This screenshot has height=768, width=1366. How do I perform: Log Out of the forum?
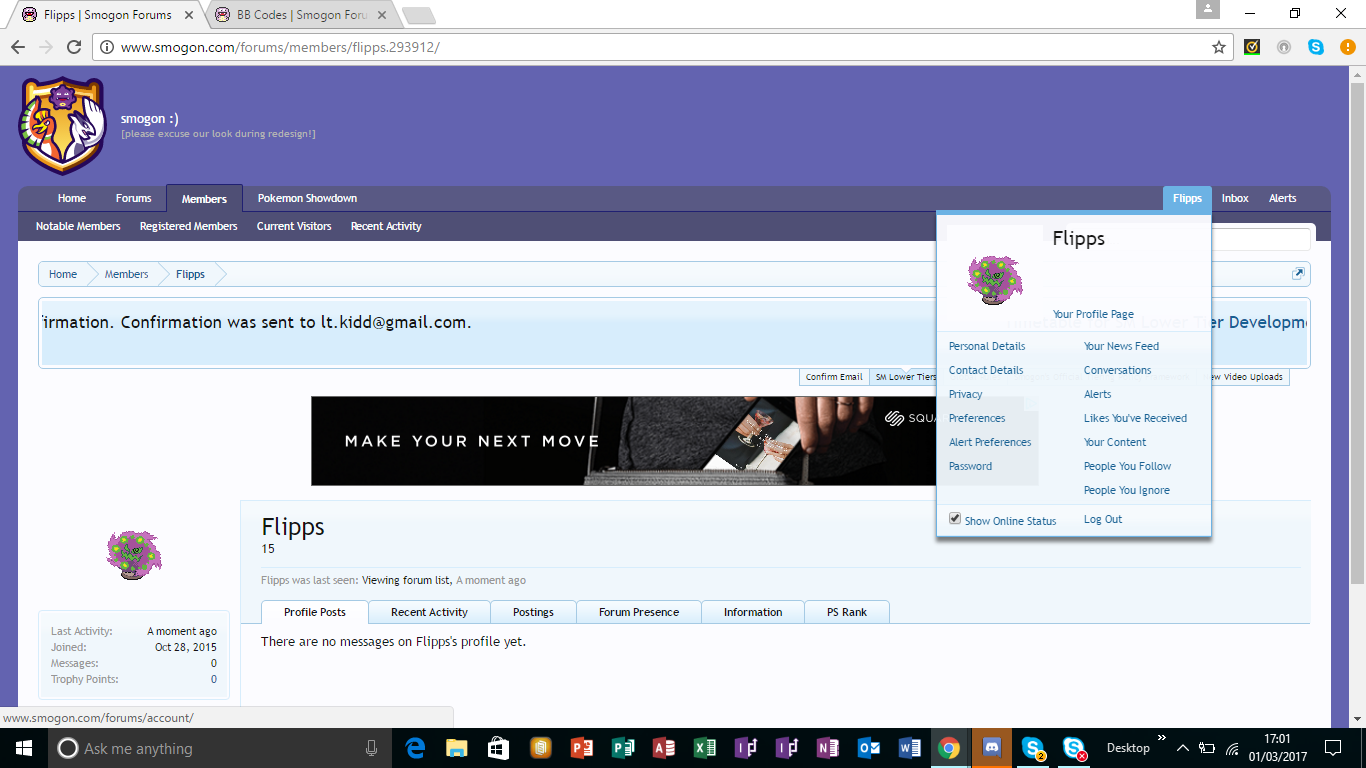(x=1103, y=519)
